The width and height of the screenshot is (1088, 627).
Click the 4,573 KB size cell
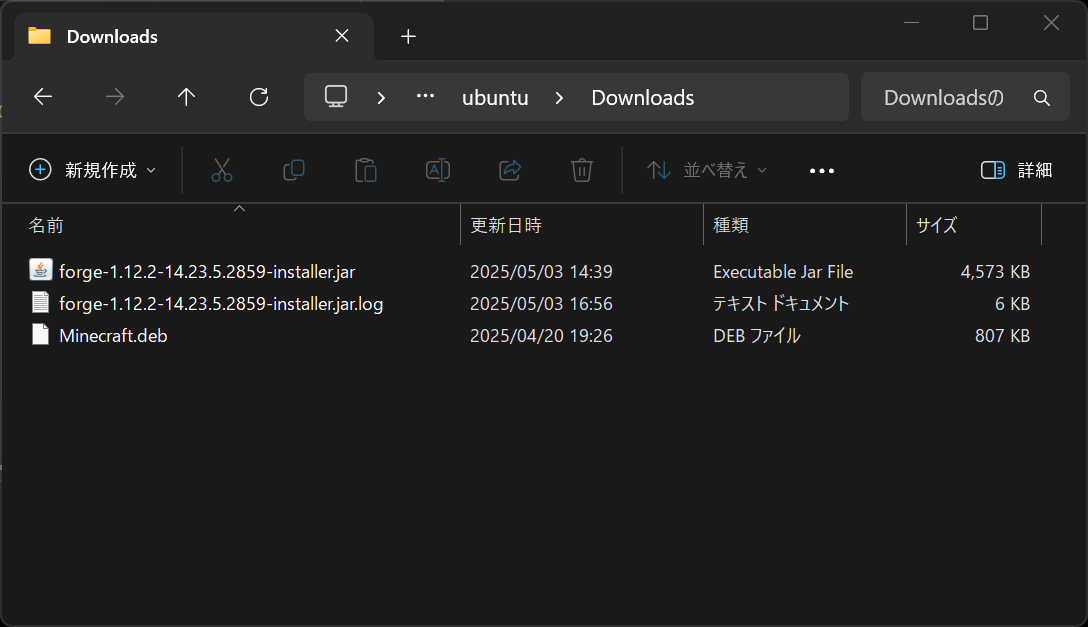tap(995, 272)
